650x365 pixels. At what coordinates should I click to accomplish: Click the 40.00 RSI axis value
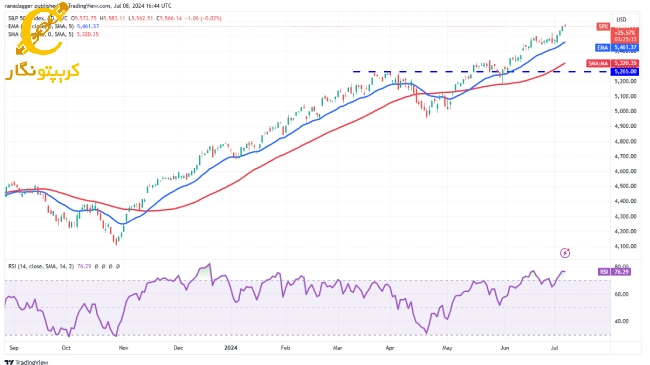(622, 321)
